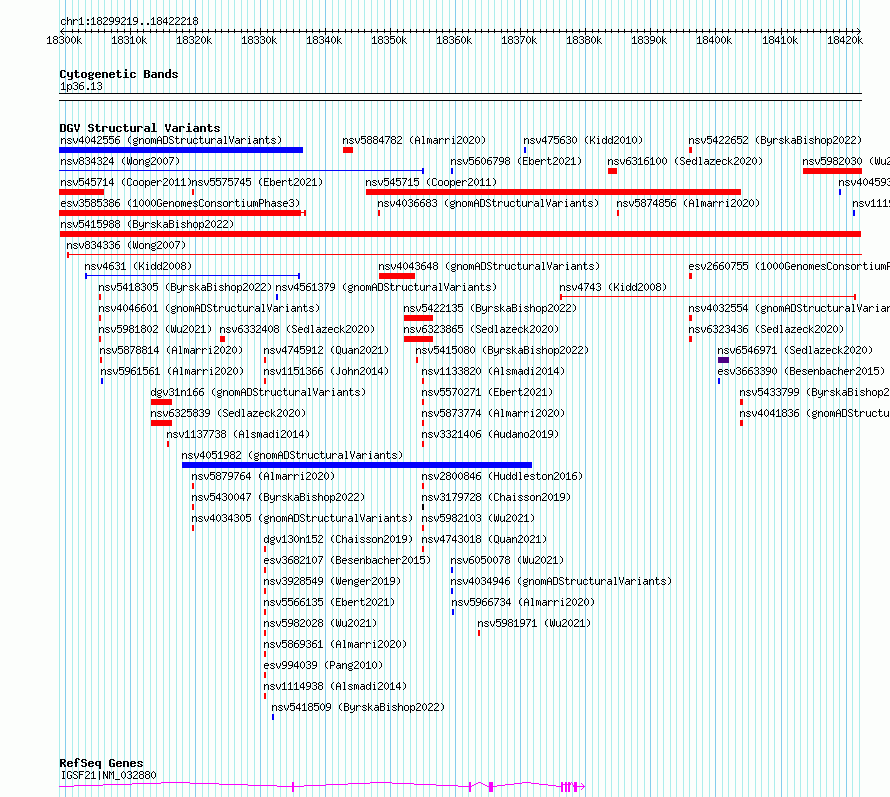The height and width of the screenshot is (797, 890).
Task: Click nsv5879764 (Almarri2020) label
Action: pos(263,476)
